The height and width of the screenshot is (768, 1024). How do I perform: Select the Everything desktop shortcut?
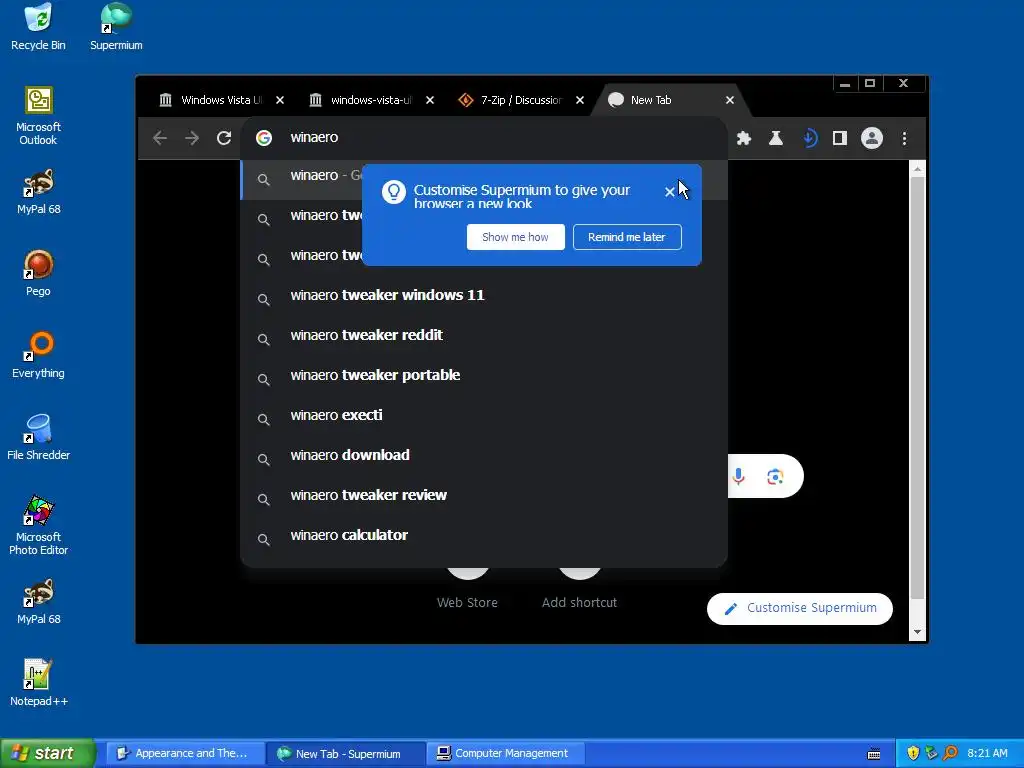[38, 355]
